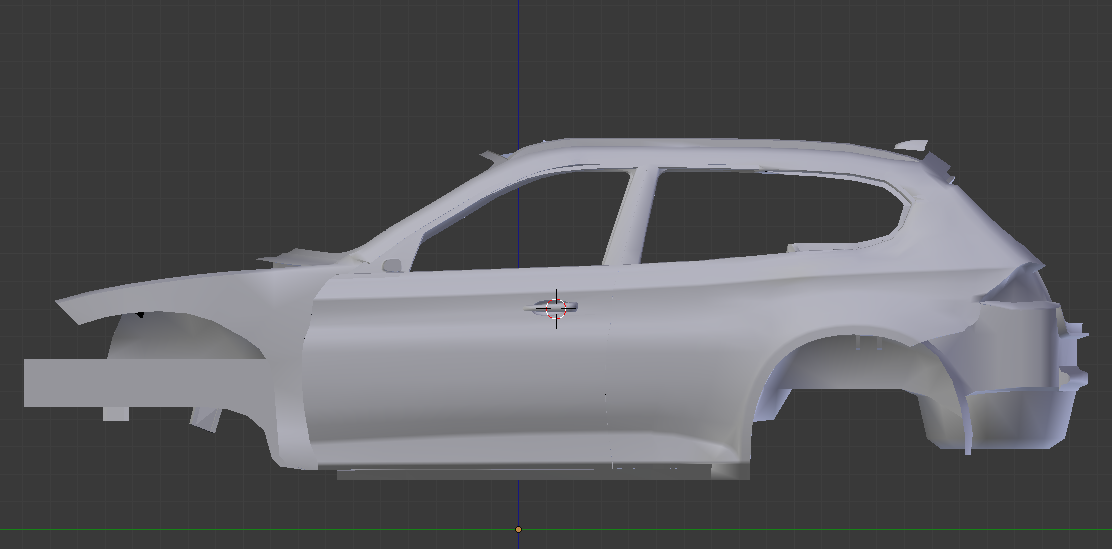
Task: Click the 3D cursor crosshair on the door
Action: pos(556,309)
